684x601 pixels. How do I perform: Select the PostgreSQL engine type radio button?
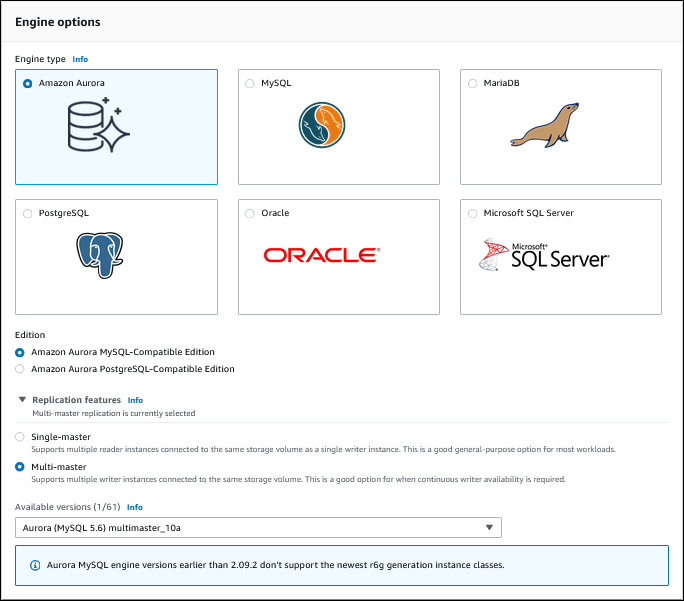(x=27, y=213)
